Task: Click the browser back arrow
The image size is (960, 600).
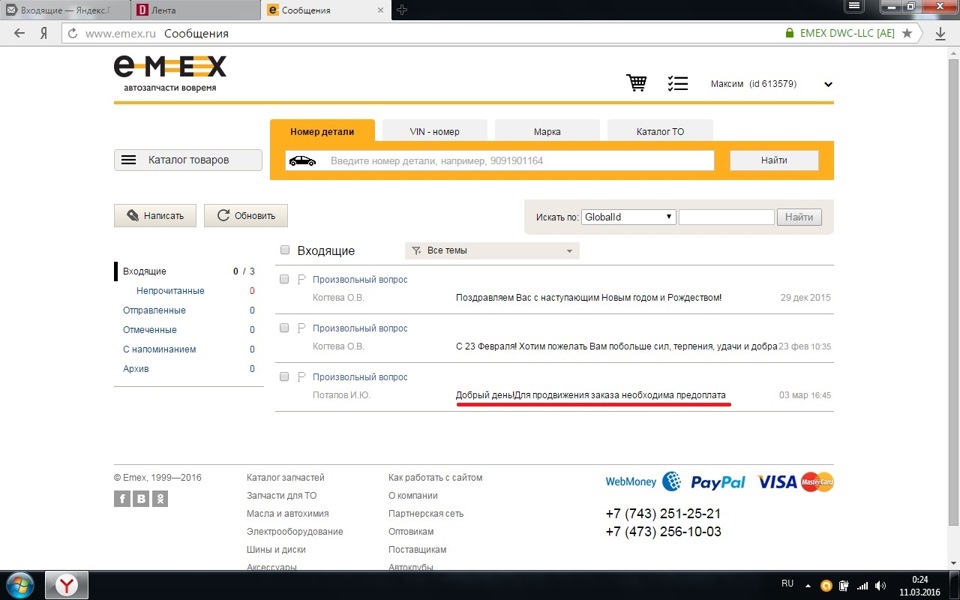Action: click(19, 32)
